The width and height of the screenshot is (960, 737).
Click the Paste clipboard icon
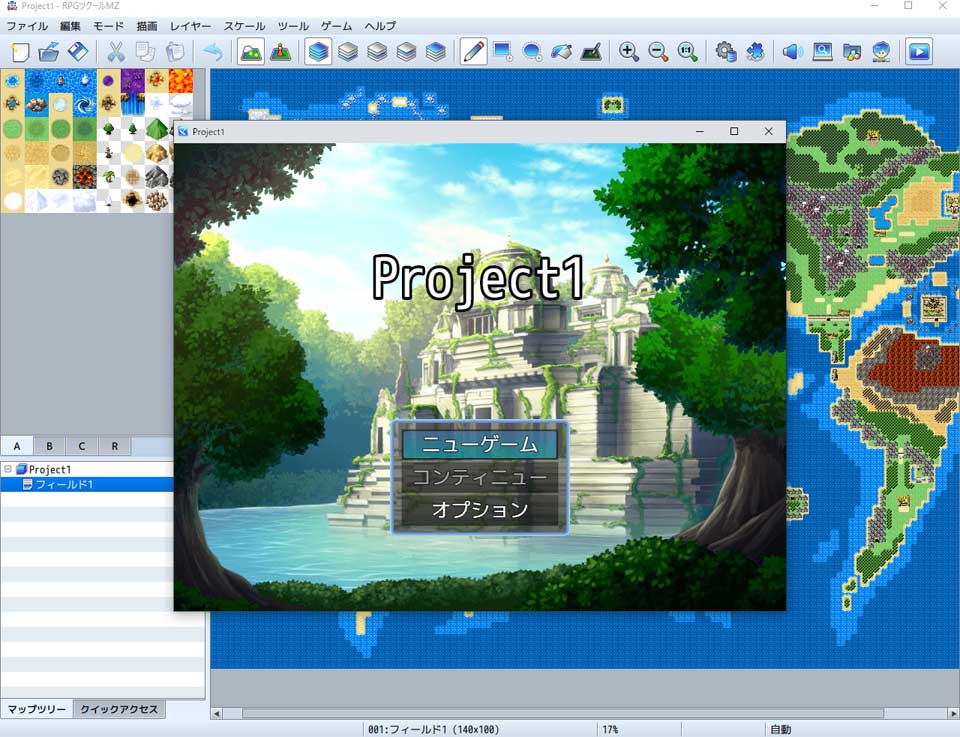[x=174, y=51]
